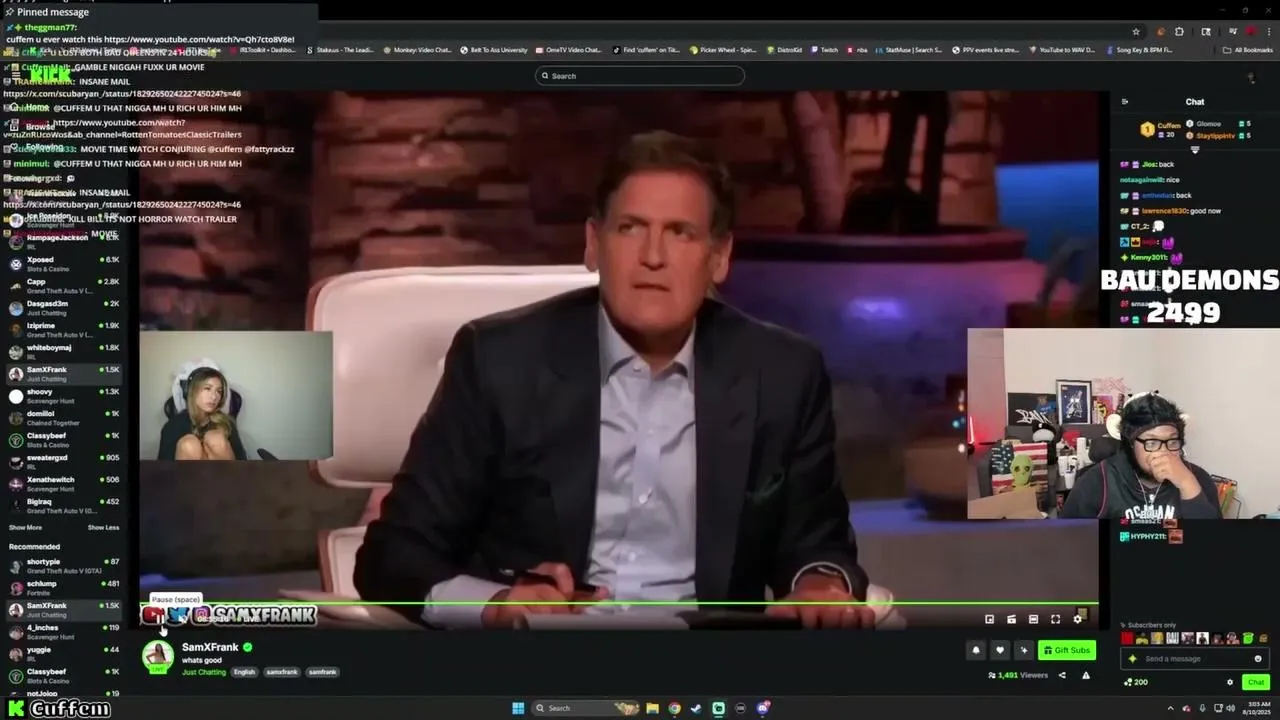Click Show More under followed channels
This screenshot has width=1280, height=720.
tap(25, 527)
